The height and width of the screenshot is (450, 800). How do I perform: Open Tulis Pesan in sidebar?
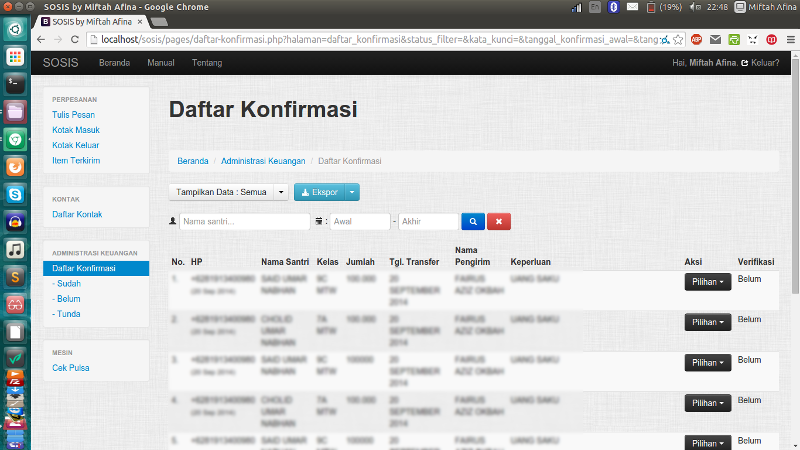73,115
